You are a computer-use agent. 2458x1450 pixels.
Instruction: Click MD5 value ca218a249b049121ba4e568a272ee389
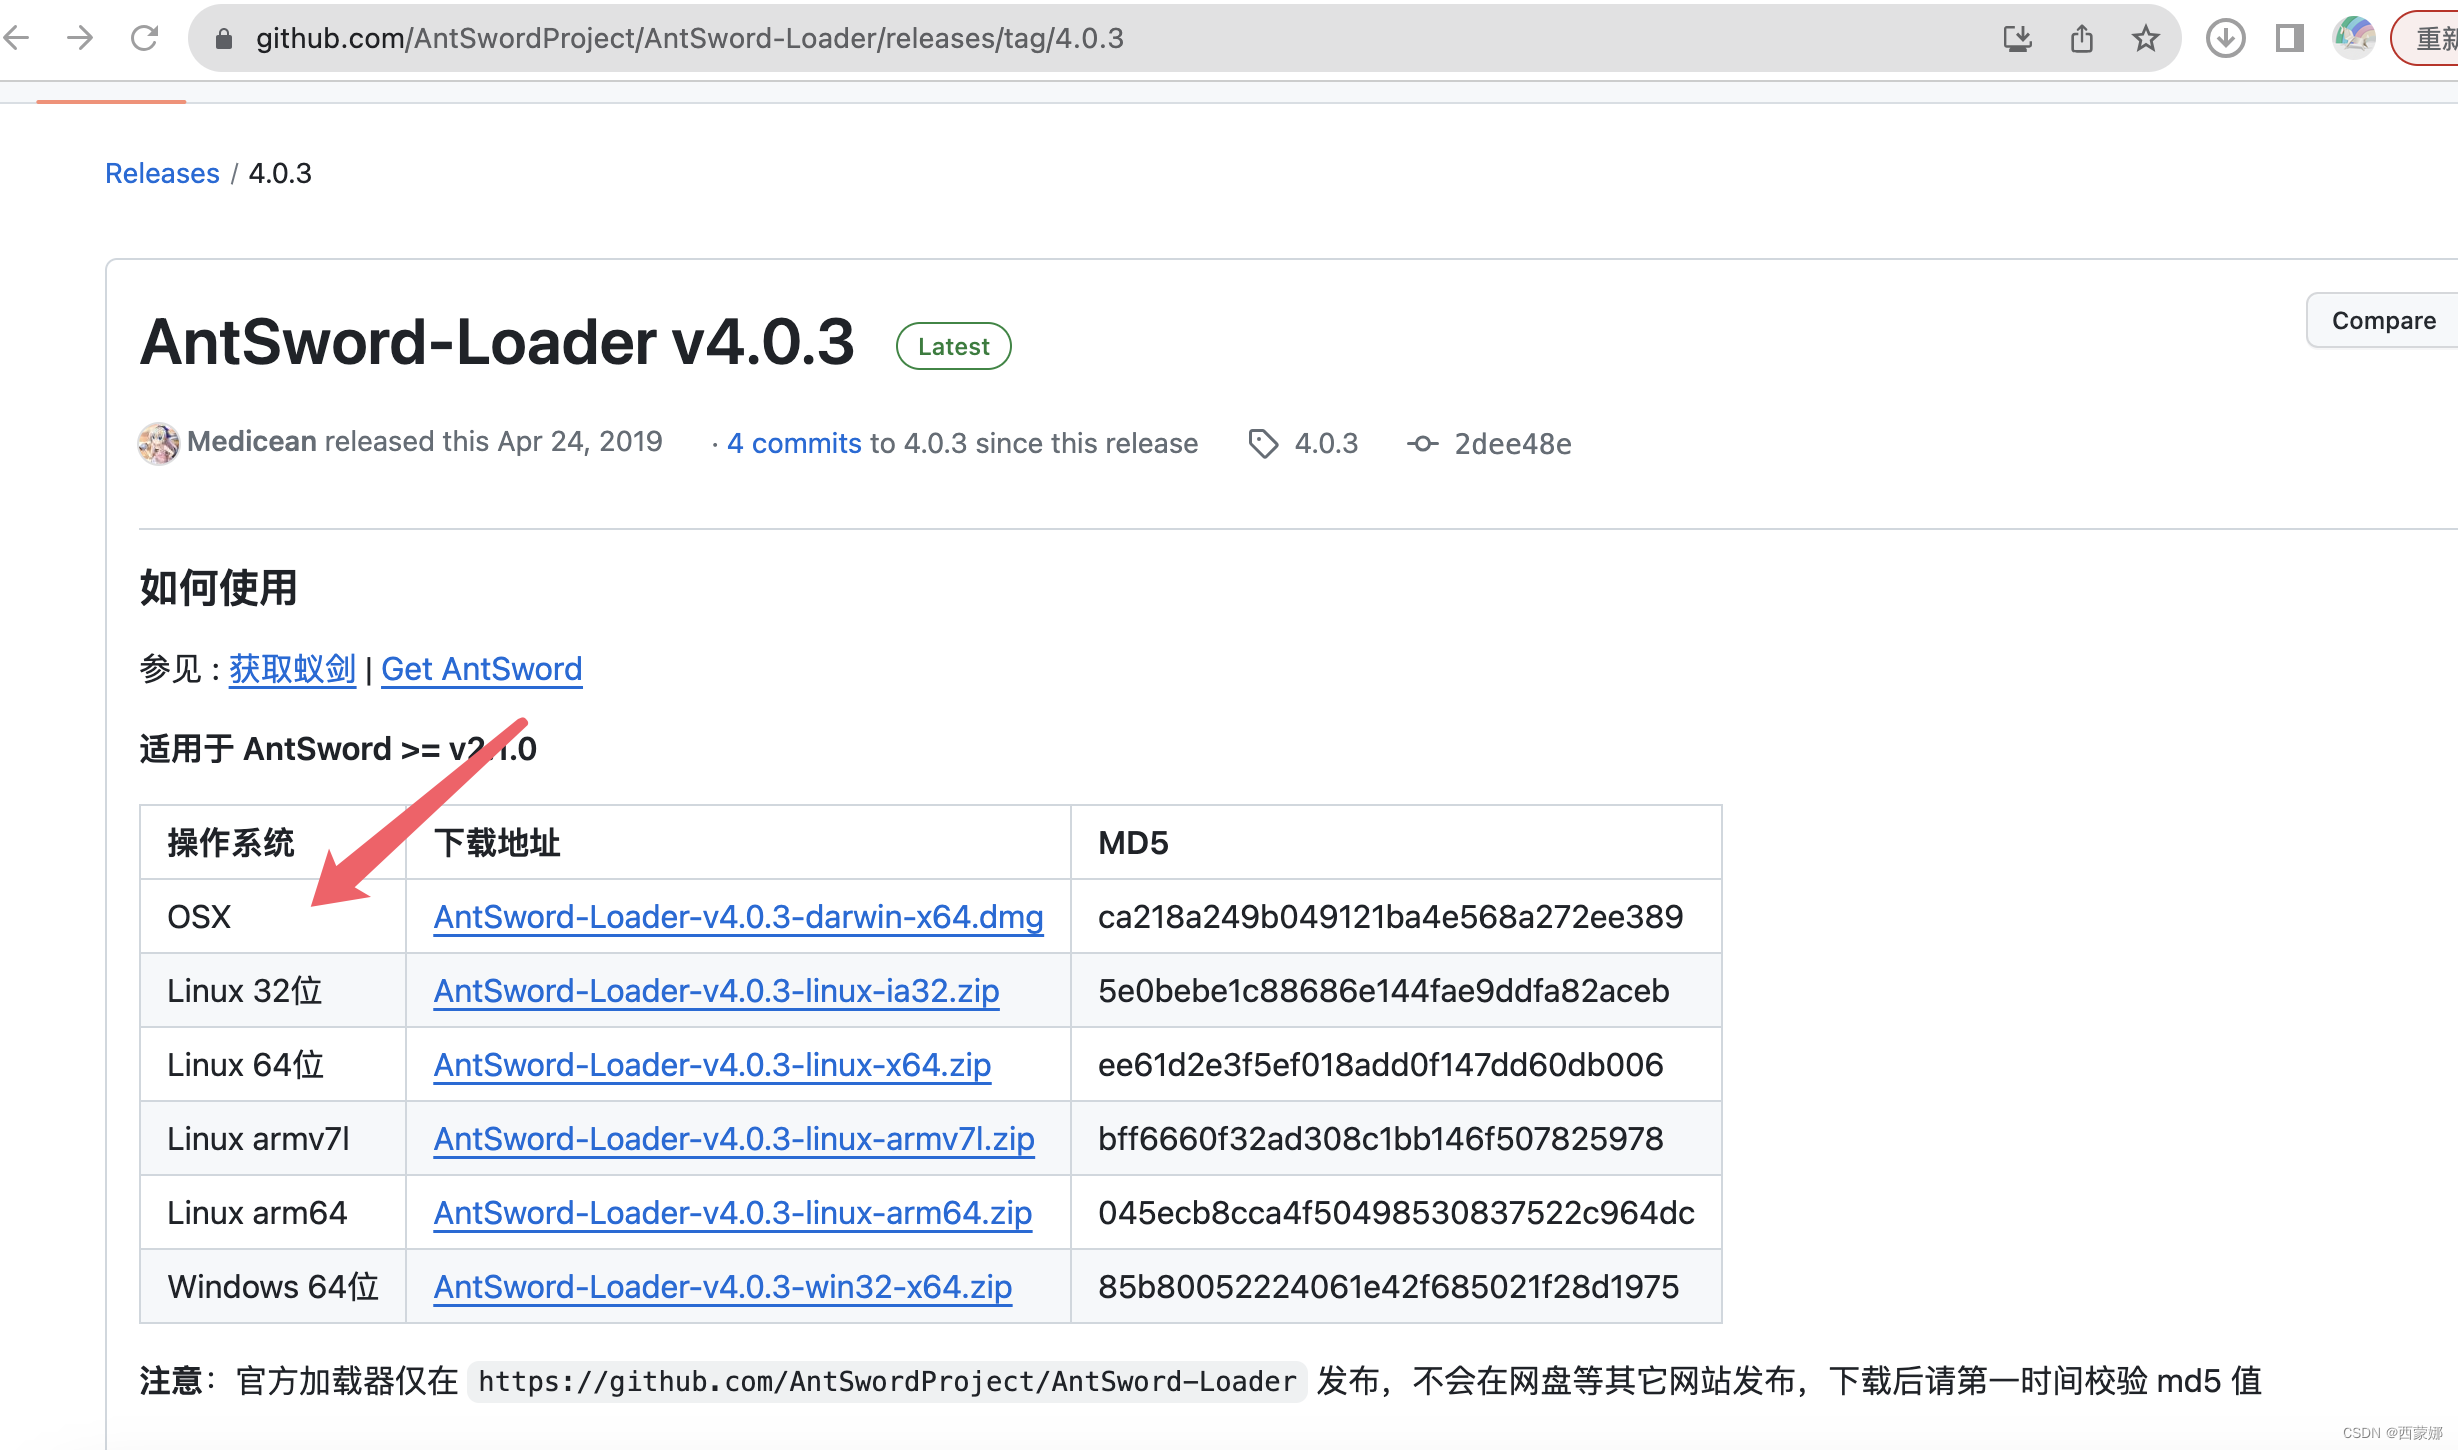[x=1390, y=916]
